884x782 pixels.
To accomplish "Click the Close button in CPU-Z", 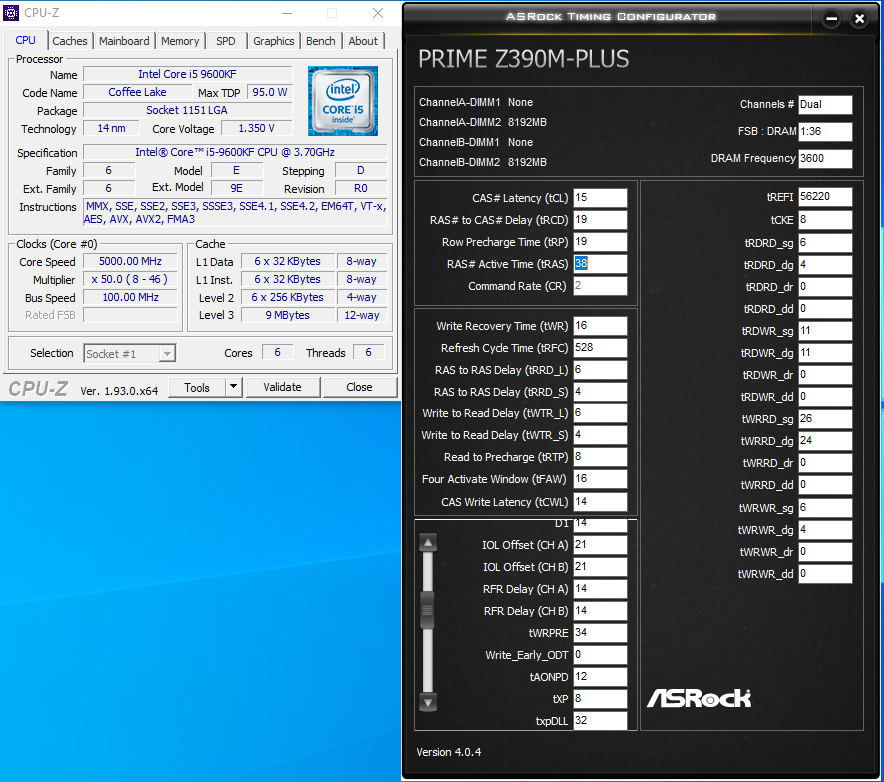I will [359, 387].
